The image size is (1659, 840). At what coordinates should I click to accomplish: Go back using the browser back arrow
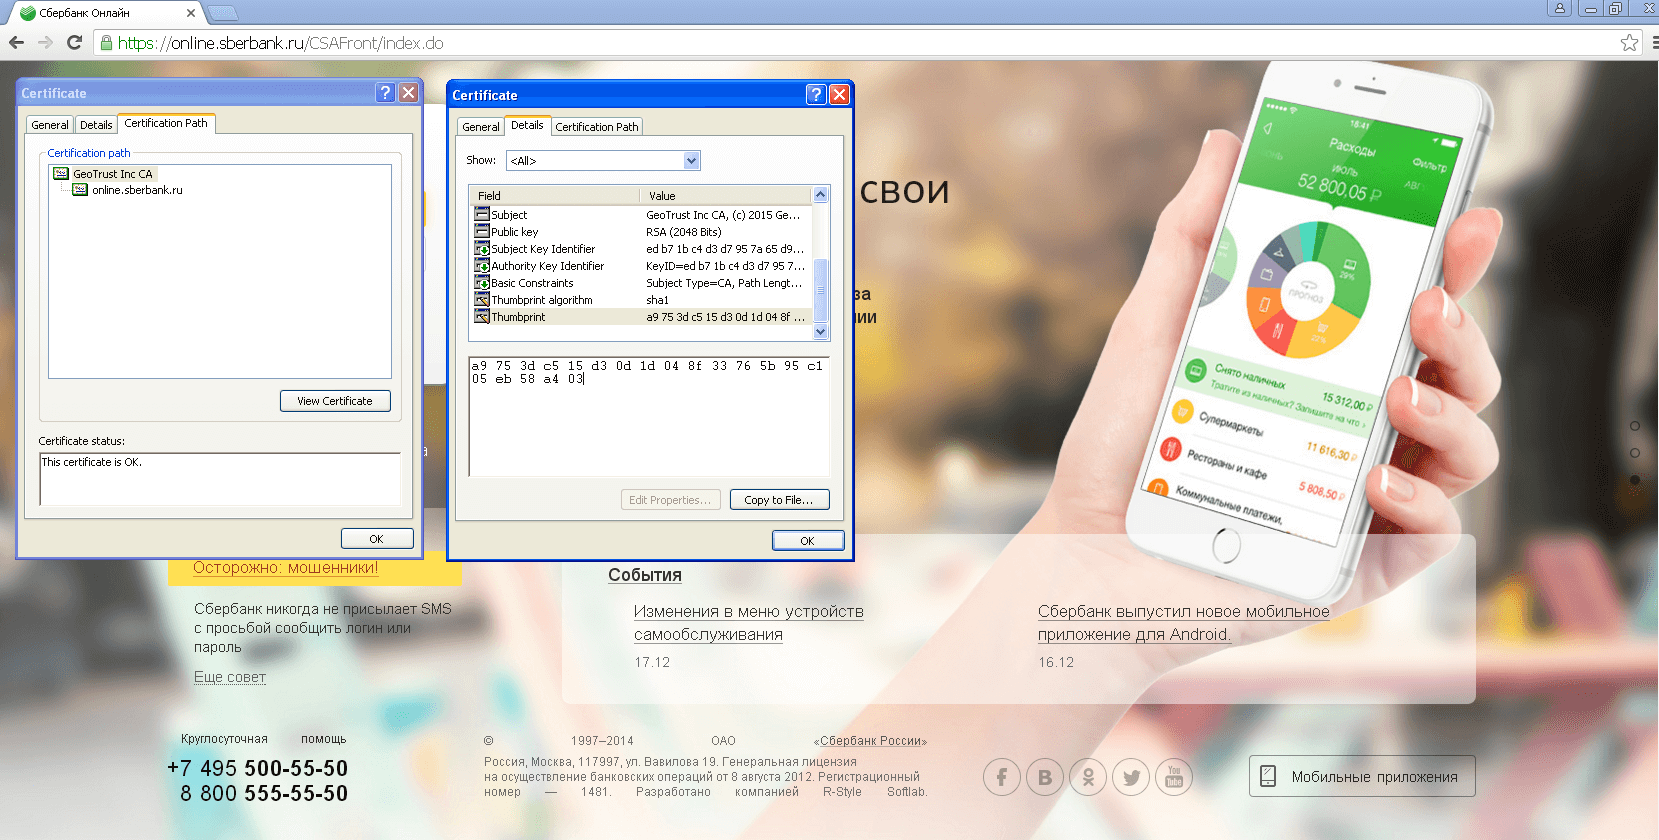(16, 42)
